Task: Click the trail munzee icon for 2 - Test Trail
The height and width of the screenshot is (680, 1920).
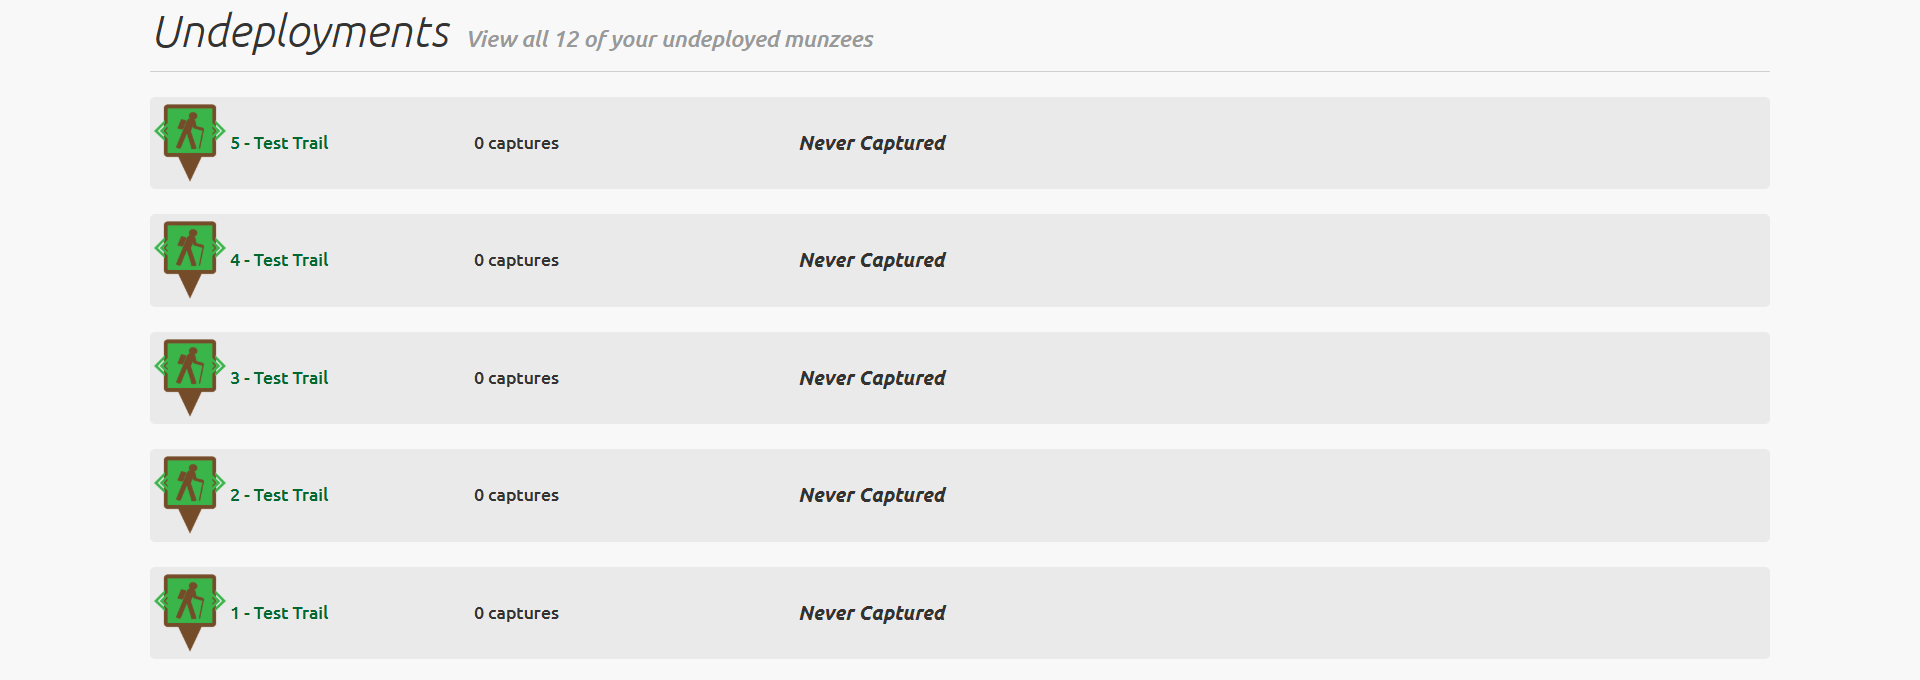Action: 190,489
